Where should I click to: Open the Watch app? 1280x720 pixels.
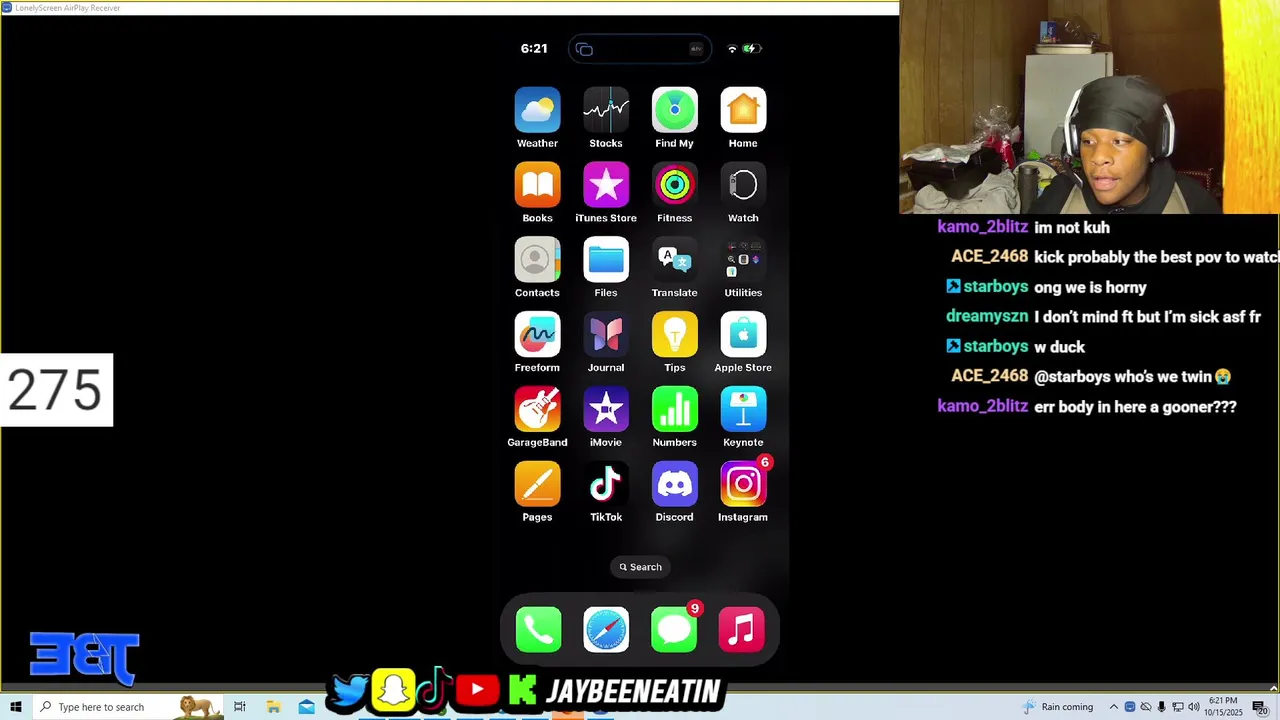coord(743,185)
